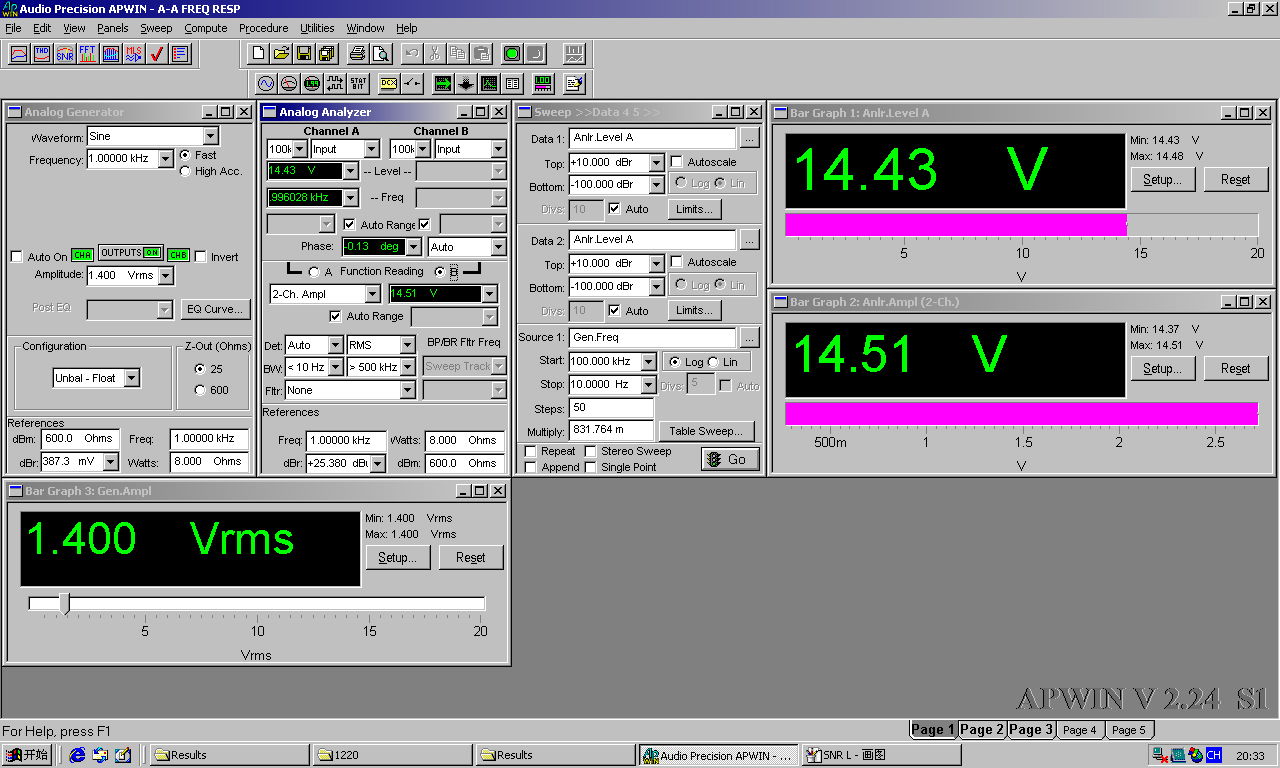1280x768 pixels.
Task: Click Setup... in Bar Graph 1
Action: coord(1162,179)
